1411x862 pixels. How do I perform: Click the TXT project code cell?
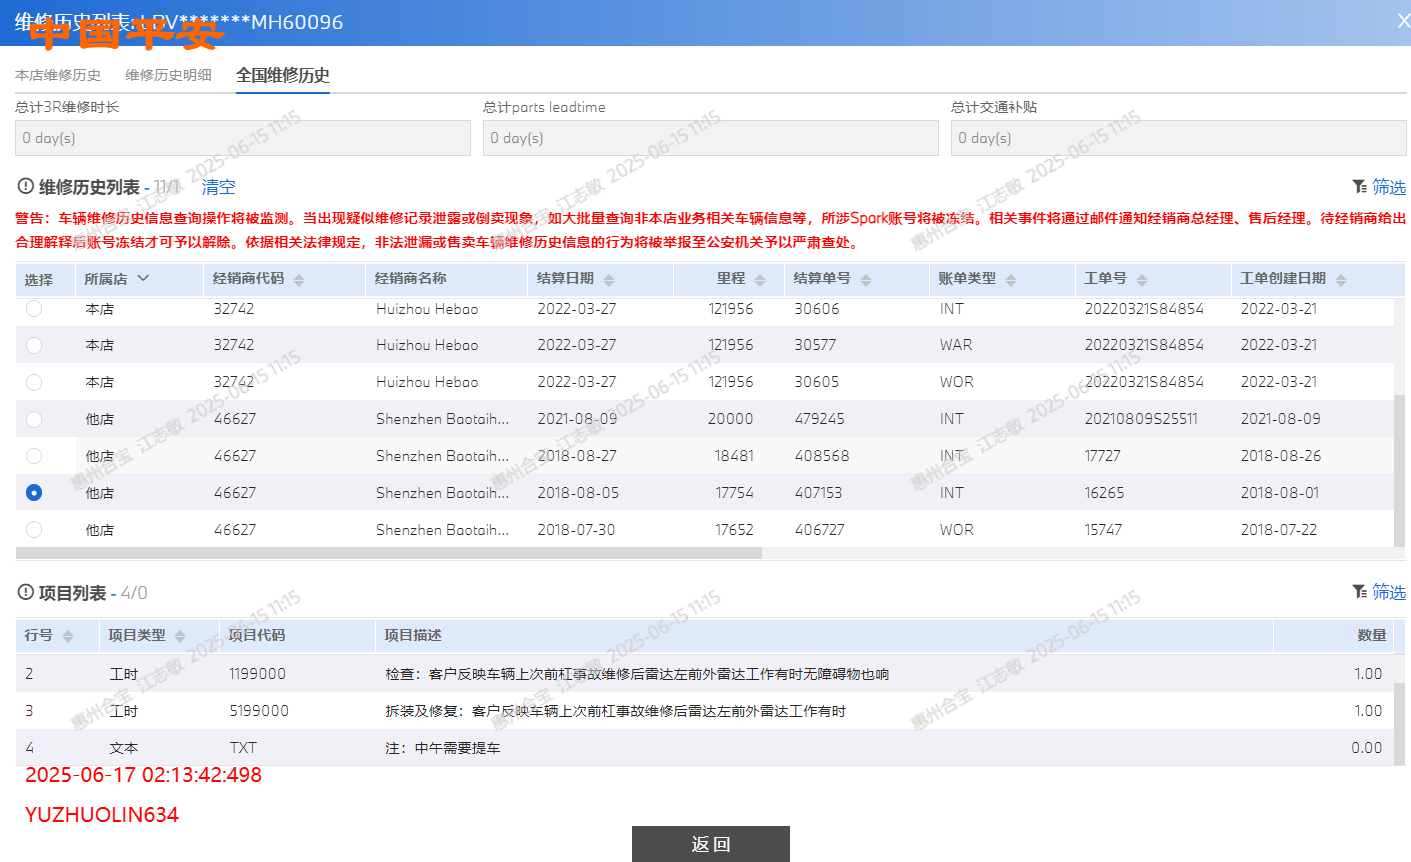pyautogui.click(x=243, y=748)
